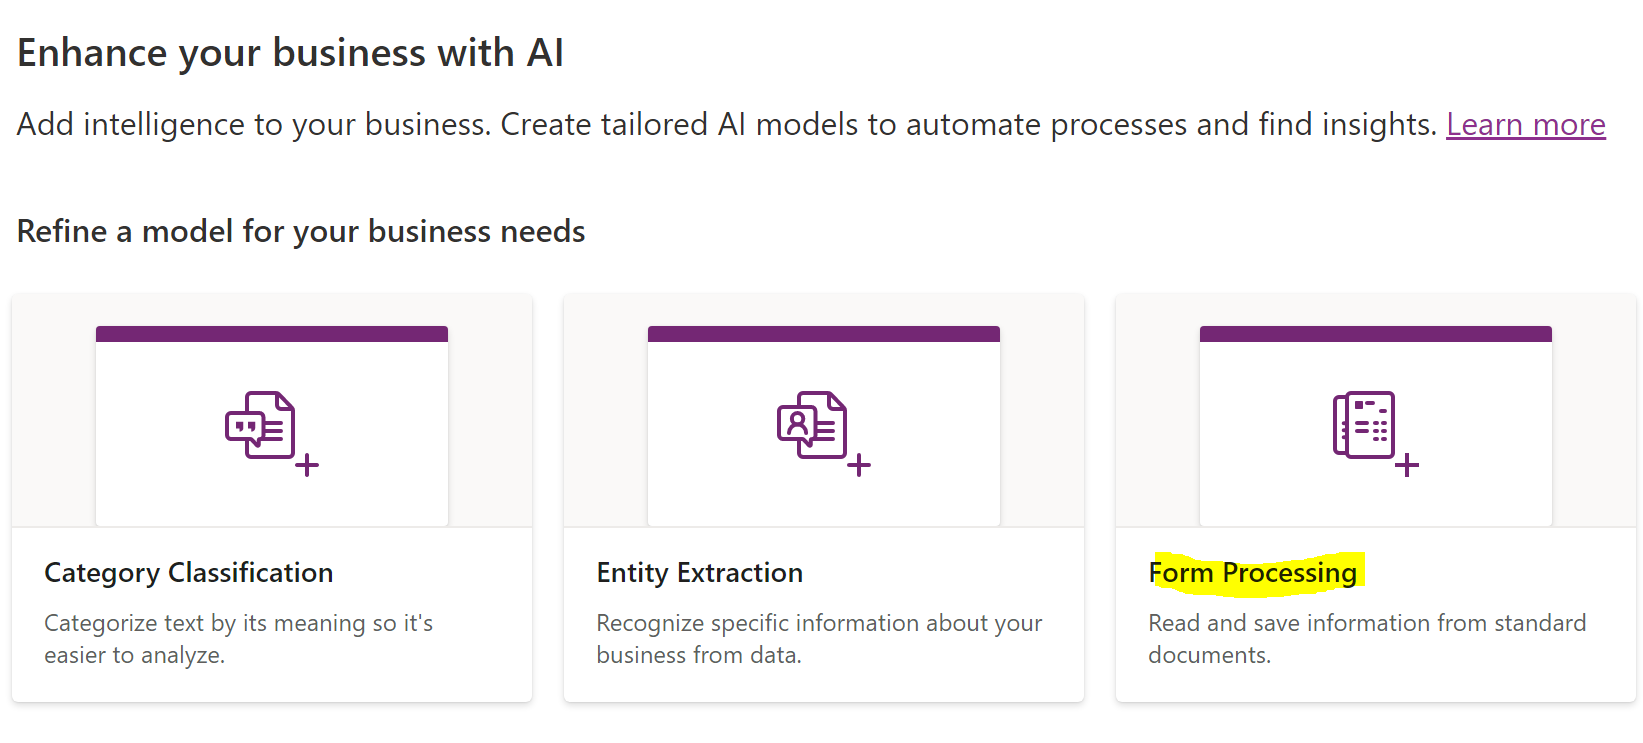Select the Category Classification title

point(189,573)
